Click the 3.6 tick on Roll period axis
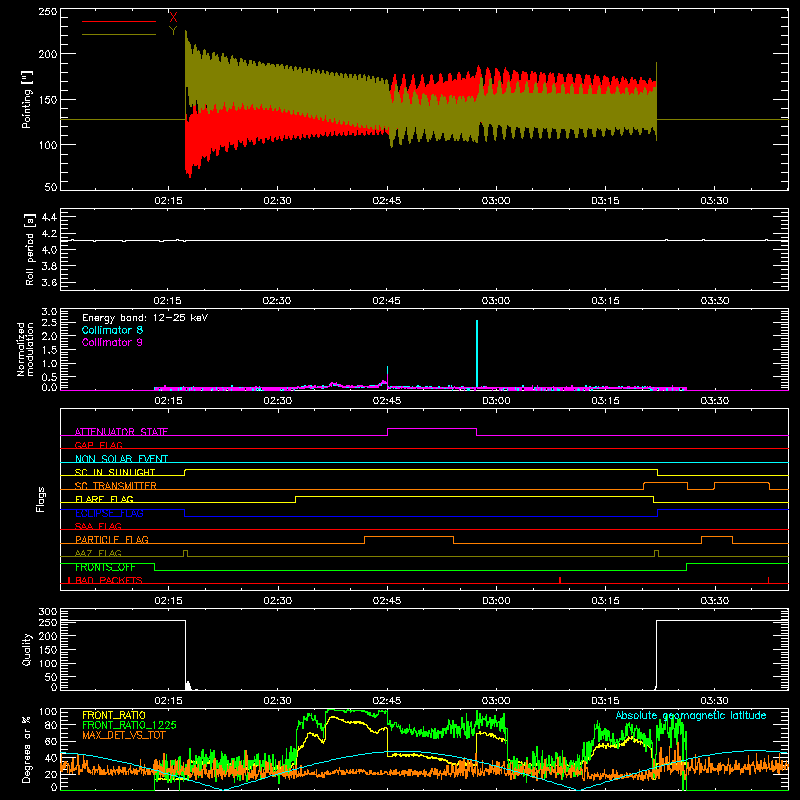 click(49, 282)
